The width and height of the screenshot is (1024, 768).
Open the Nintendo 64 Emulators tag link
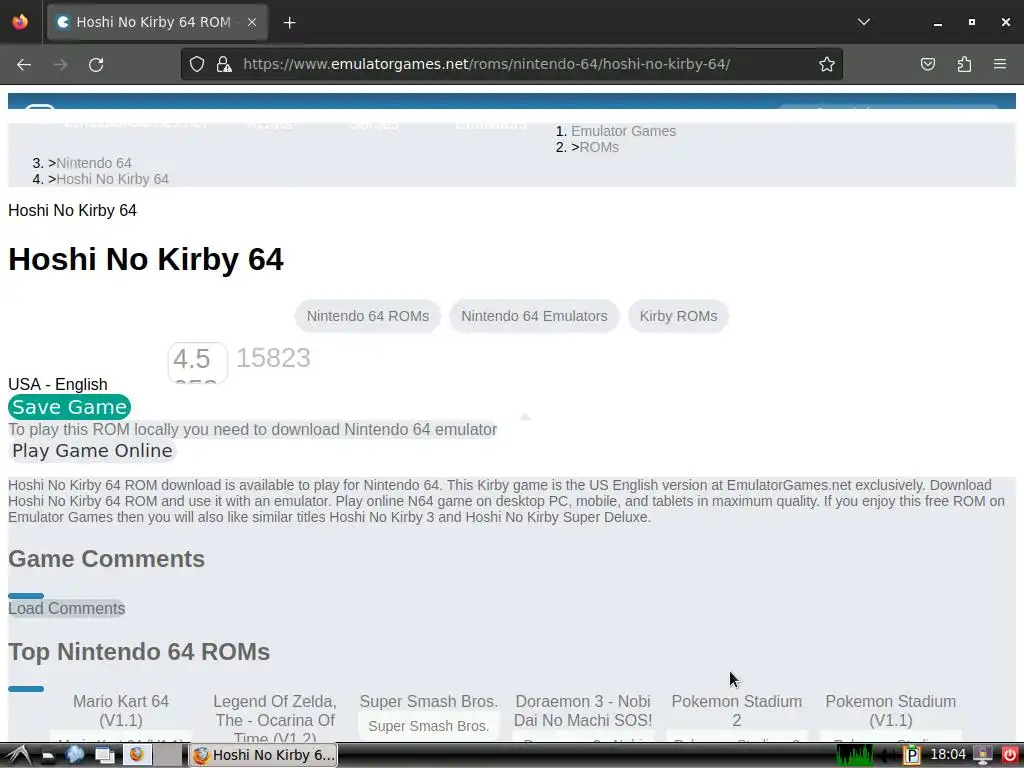coord(534,316)
